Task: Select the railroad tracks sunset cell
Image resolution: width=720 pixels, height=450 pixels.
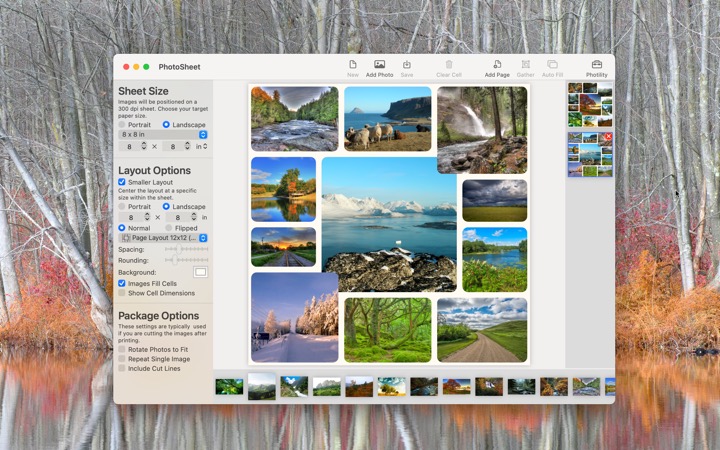Action: (283, 247)
